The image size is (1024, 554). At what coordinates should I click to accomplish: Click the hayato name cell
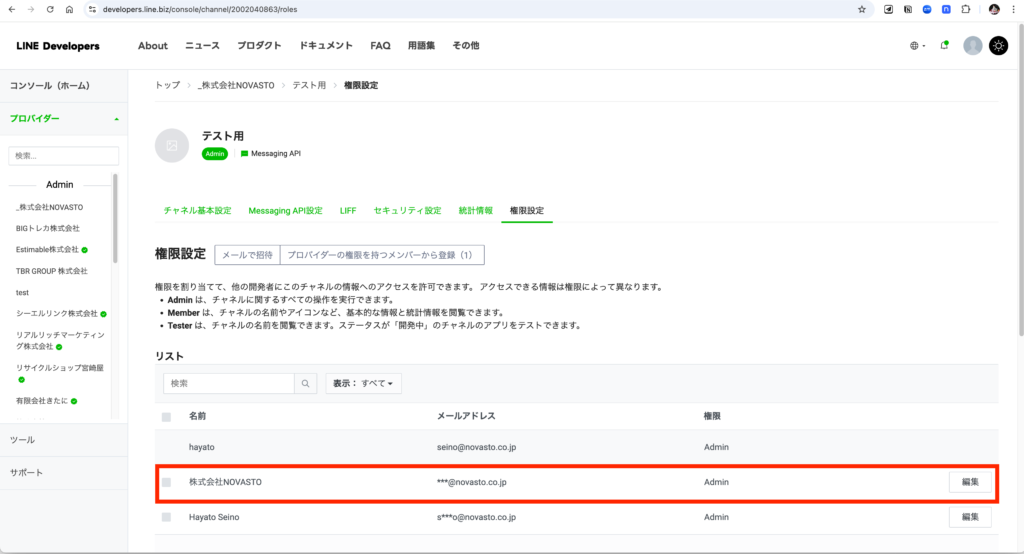click(202, 448)
